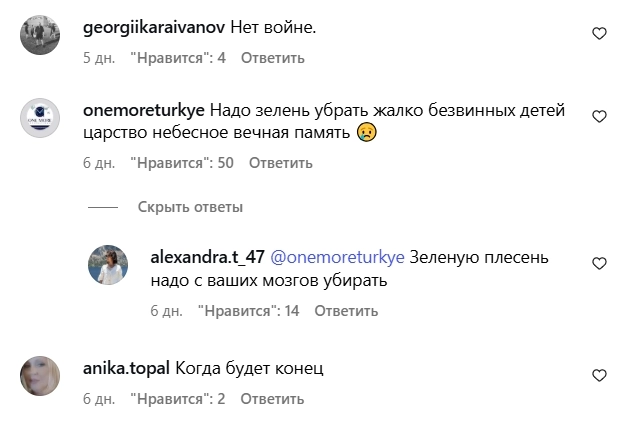
Task: Like georgiikaraivanov's comment with heart icon
Action: pos(599,34)
